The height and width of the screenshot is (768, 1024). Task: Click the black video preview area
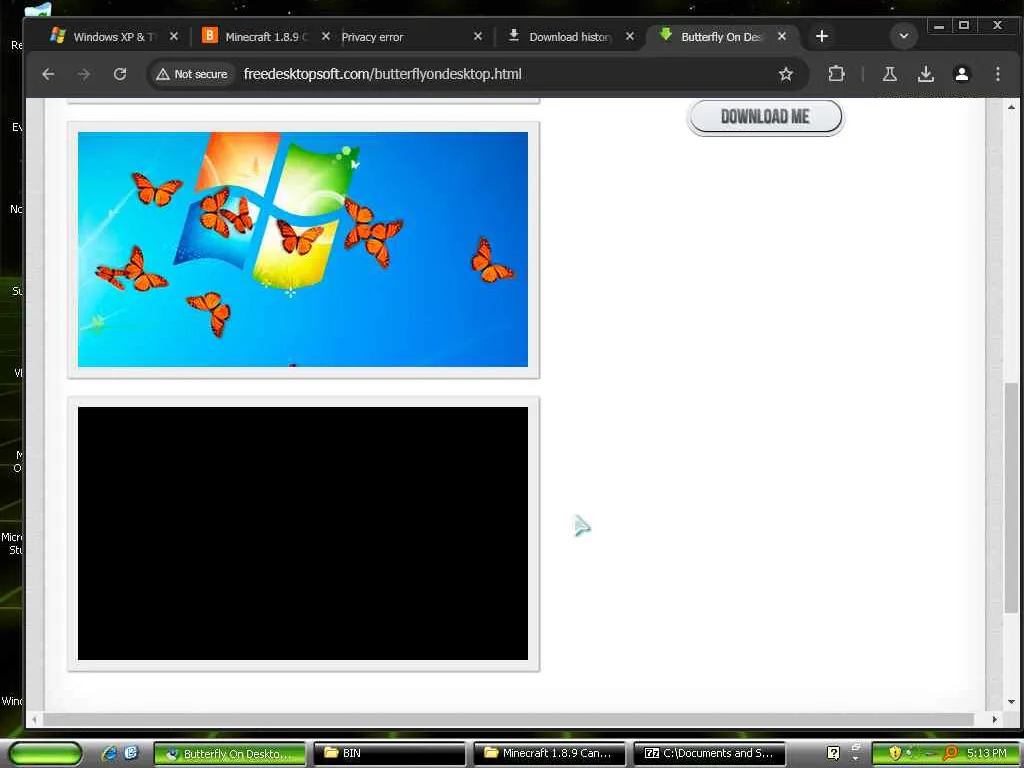tap(303, 534)
